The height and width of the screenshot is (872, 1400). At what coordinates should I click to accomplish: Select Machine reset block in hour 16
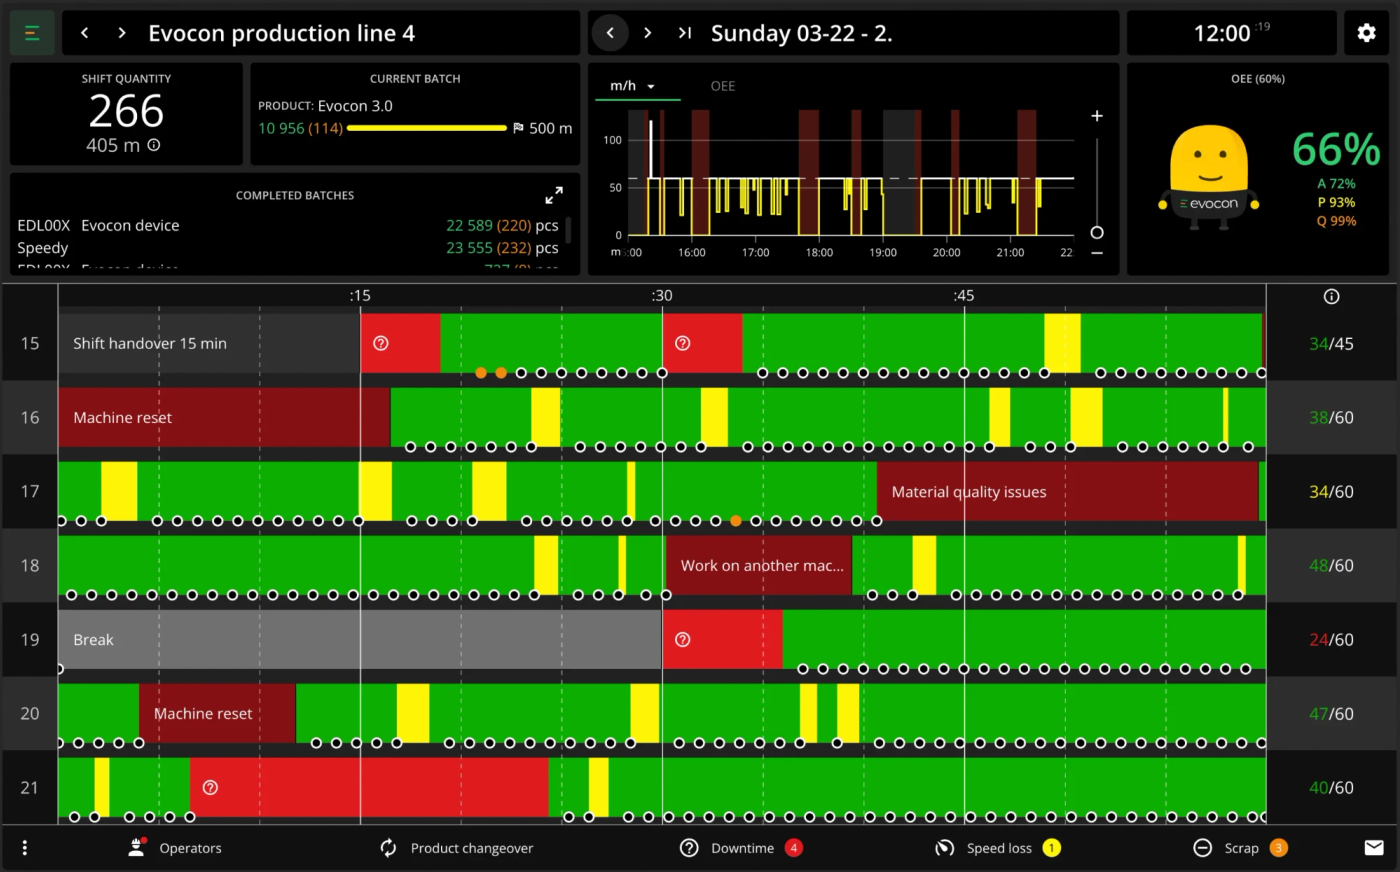tap(224, 417)
